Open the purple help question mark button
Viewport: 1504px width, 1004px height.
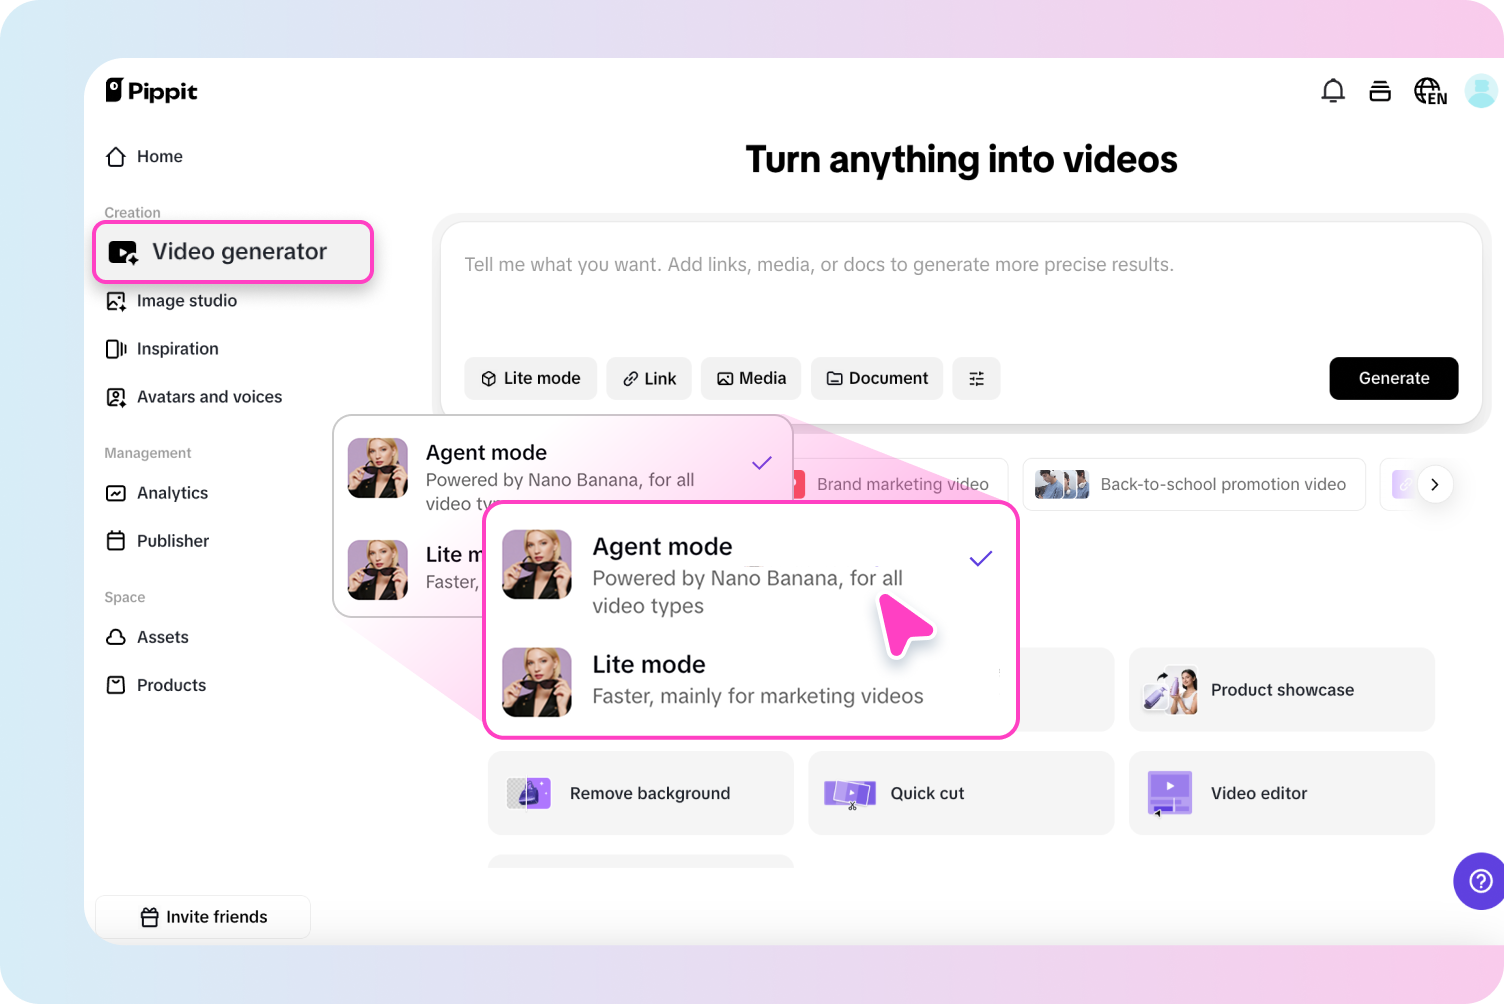tap(1480, 880)
